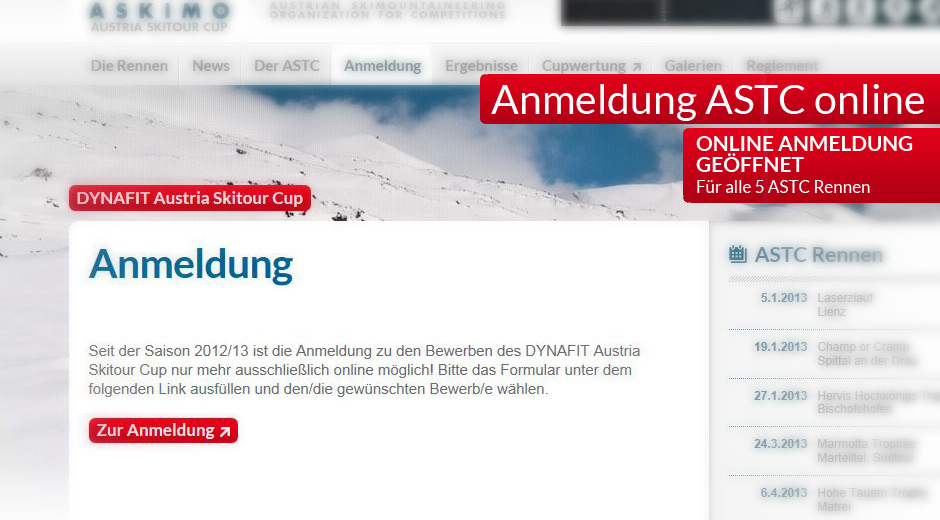Click the Online Anmeldung geöffnet banner
The height and width of the screenshot is (520, 940).
point(811,166)
